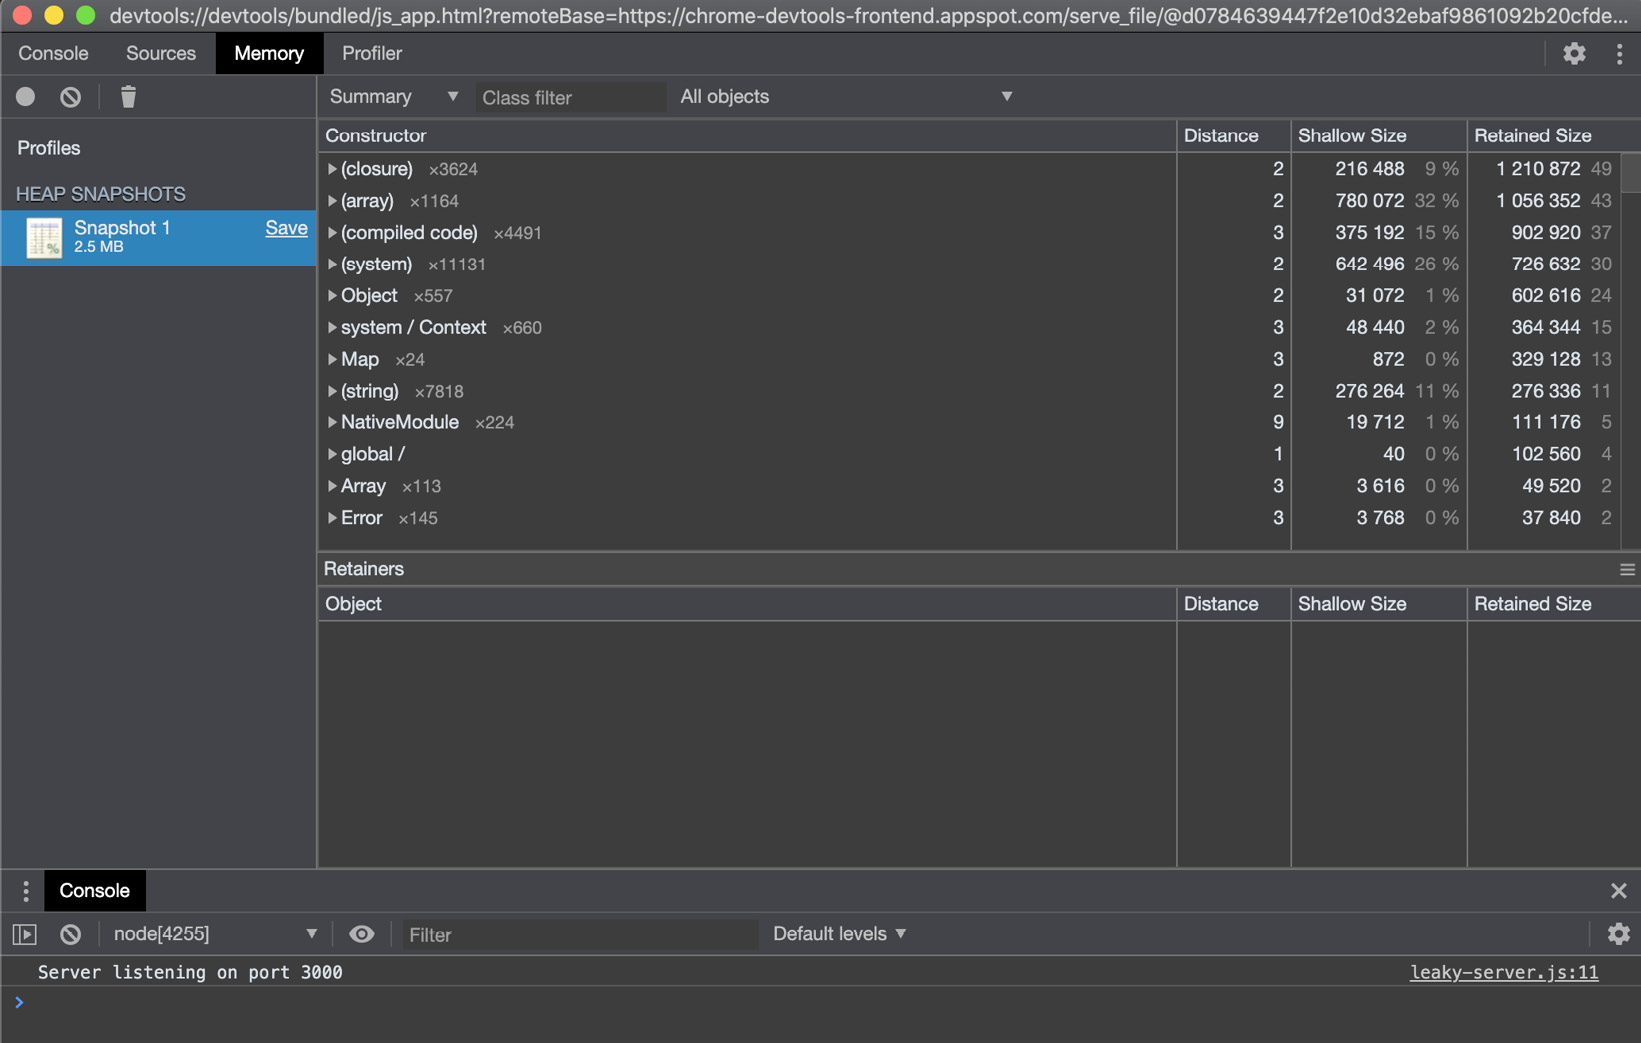Save Snapshot 1
This screenshot has width=1641, height=1043.
[286, 228]
